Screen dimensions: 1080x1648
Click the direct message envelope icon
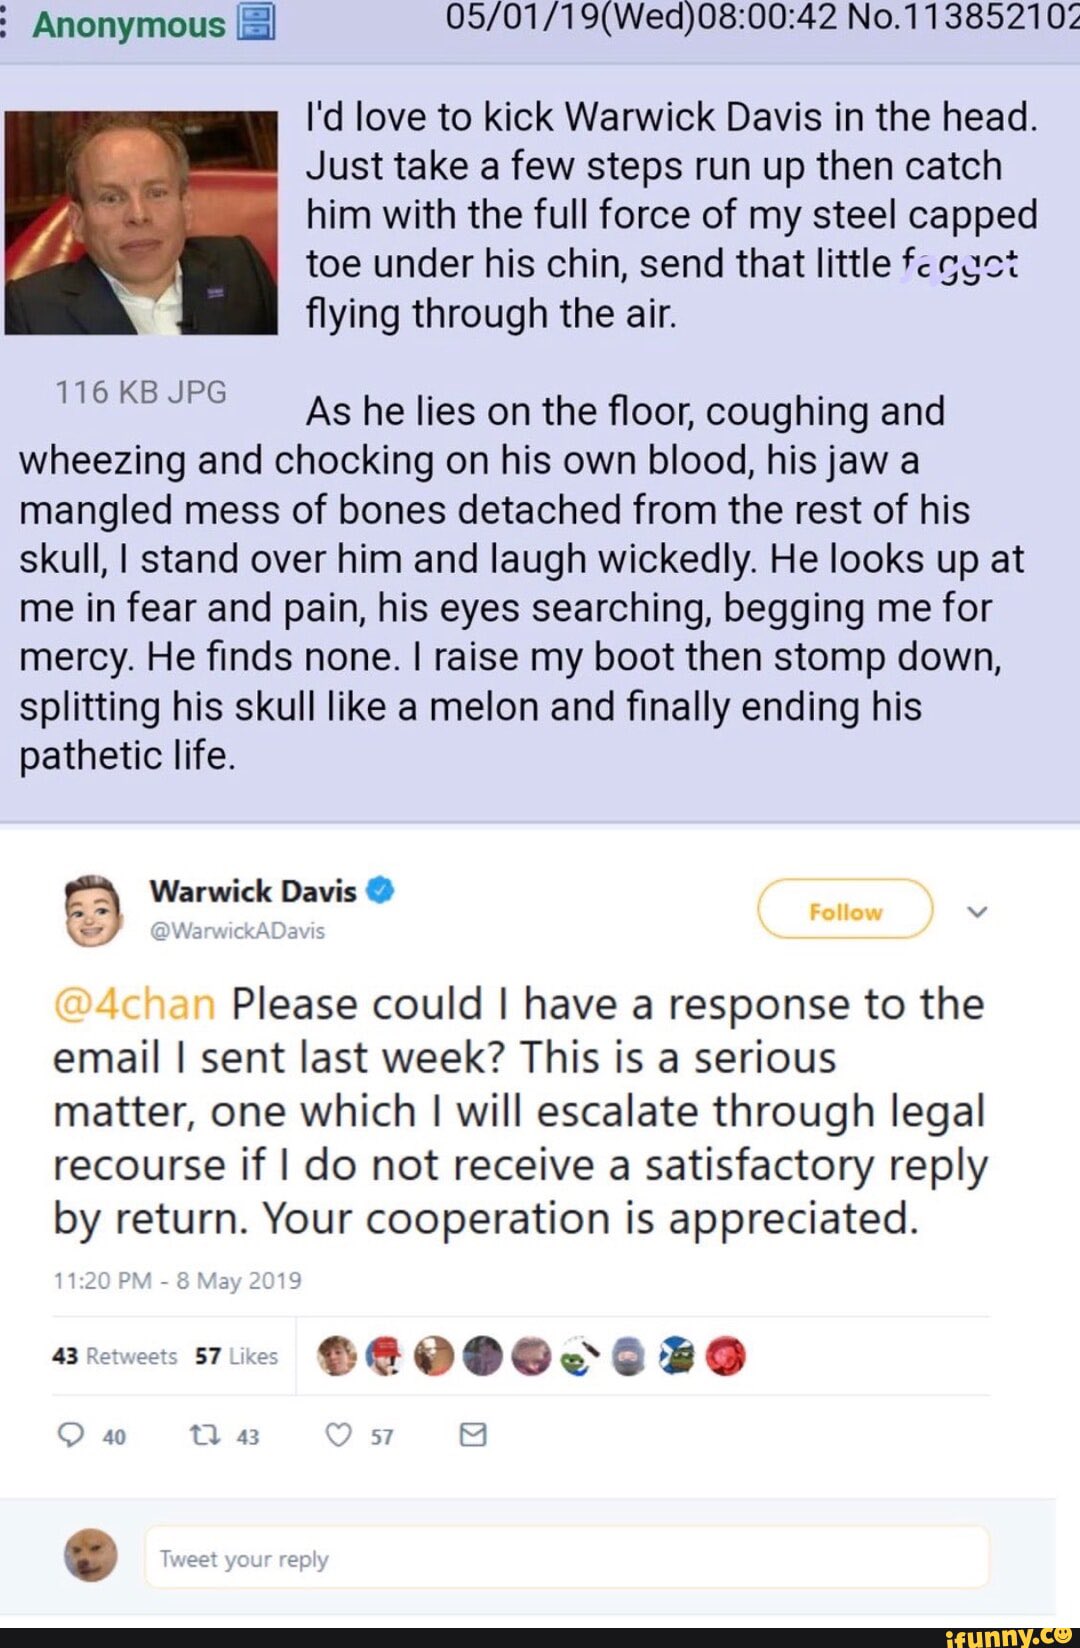point(472,1435)
